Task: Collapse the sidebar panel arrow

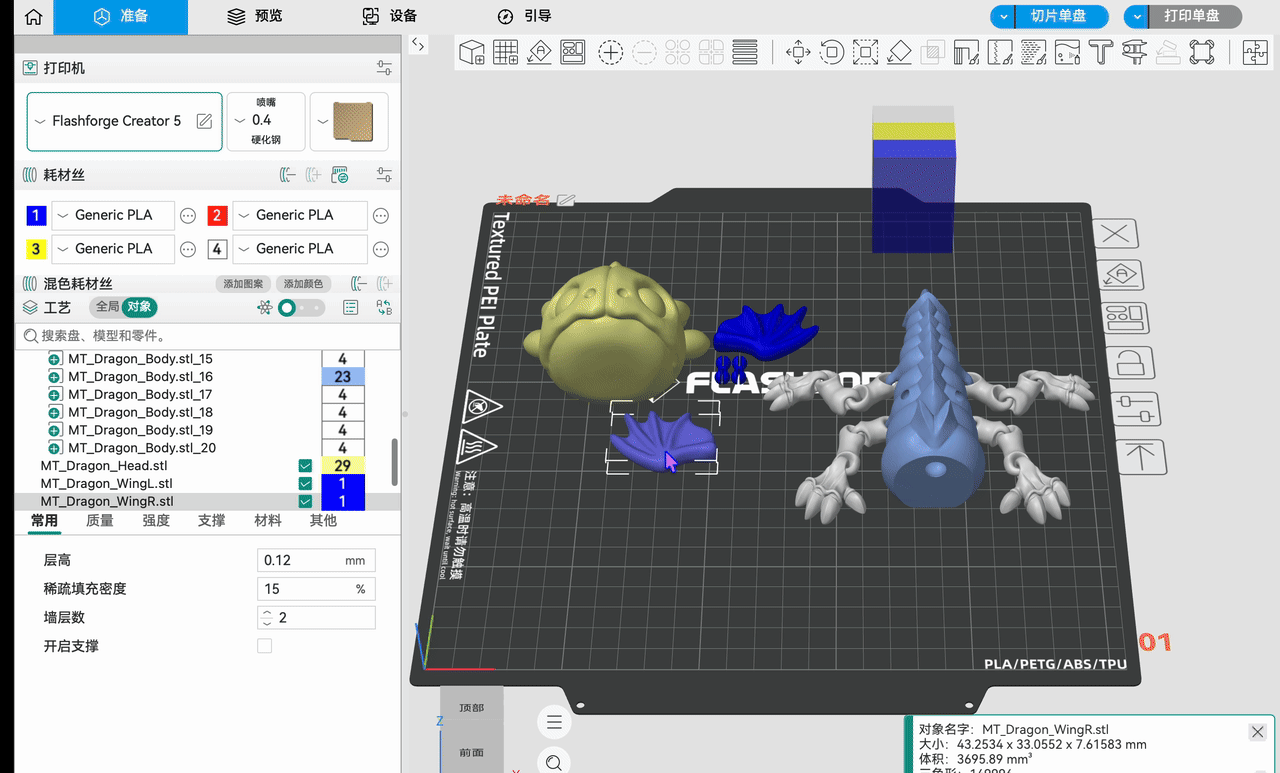Action: (418, 45)
